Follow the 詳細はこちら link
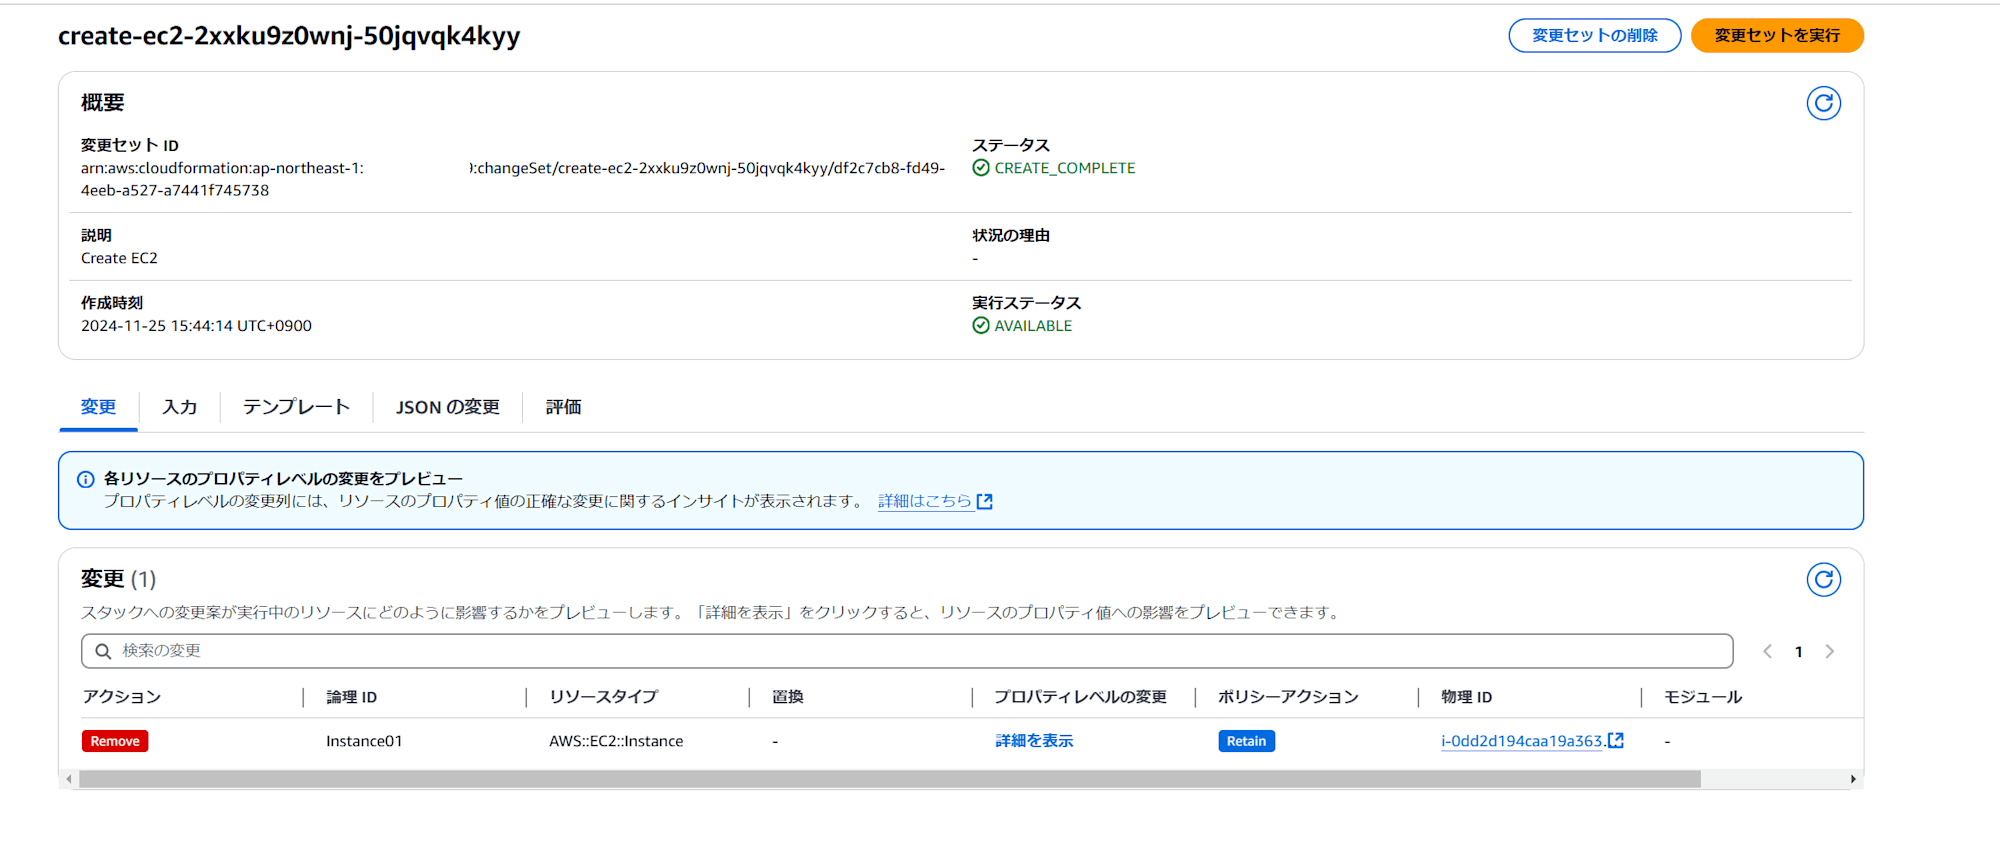This screenshot has width=2000, height=843. 925,501
